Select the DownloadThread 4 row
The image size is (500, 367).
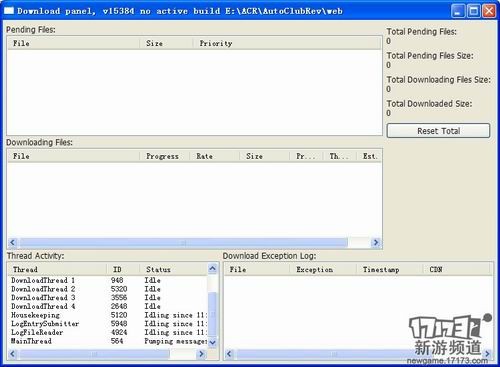point(107,306)
